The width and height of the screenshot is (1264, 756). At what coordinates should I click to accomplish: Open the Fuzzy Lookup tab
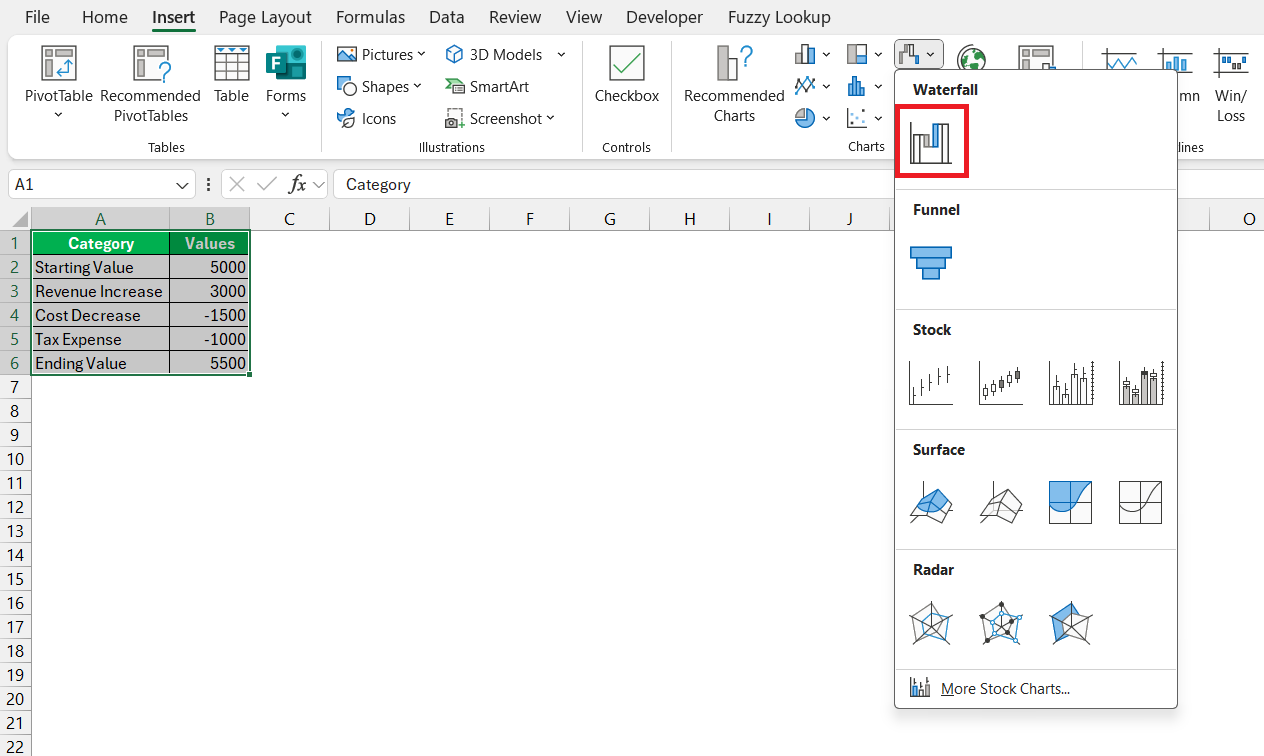click(x=779, y=17)
